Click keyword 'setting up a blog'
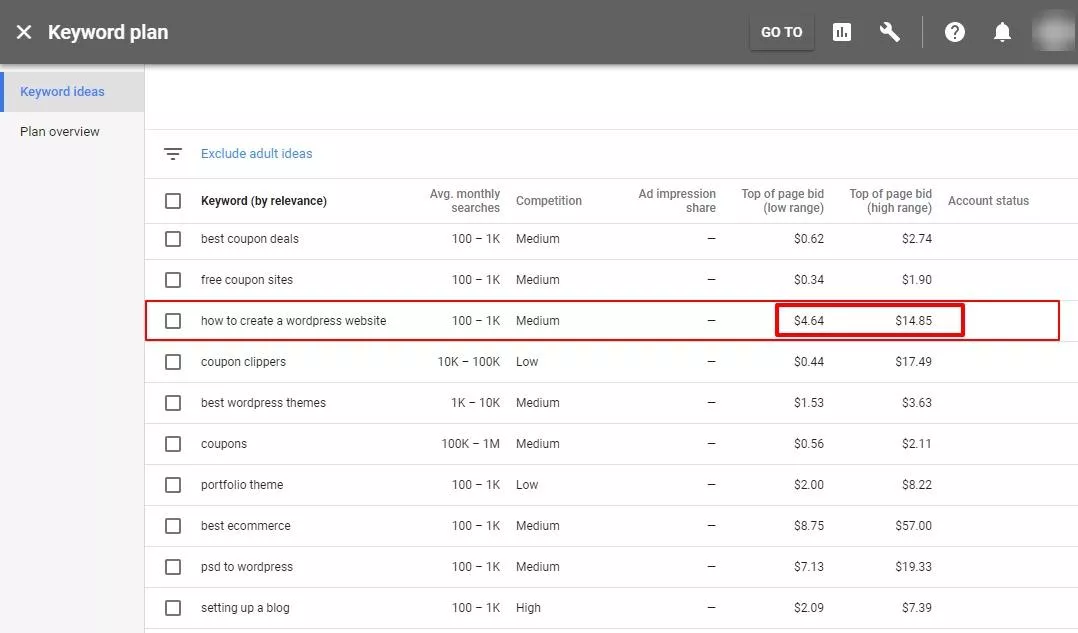This screenshot has height=633, width=1078. click(x=245, y=608)
